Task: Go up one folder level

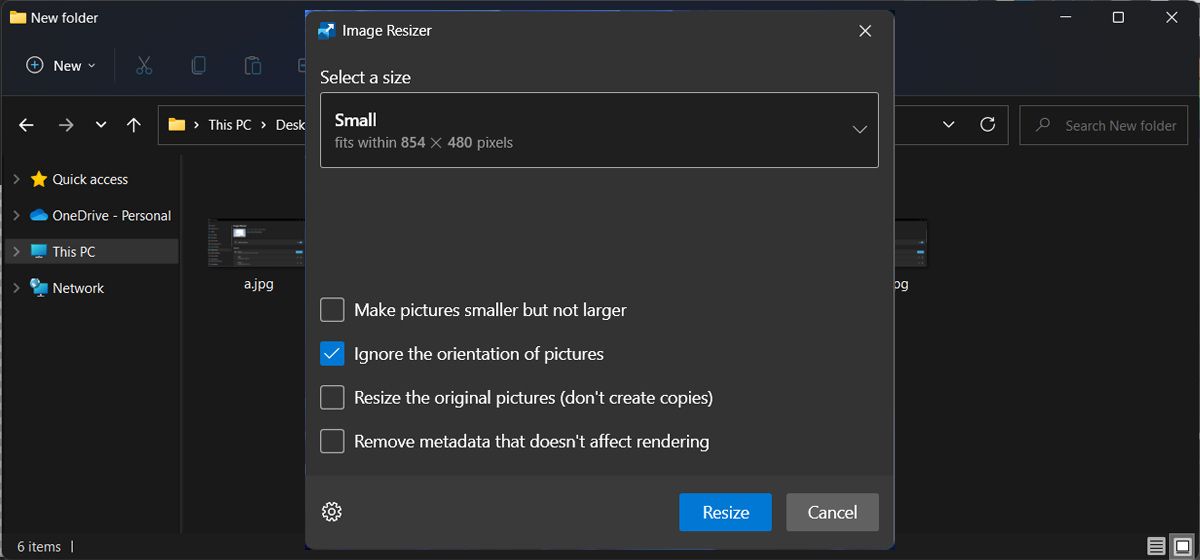Action: click(134, 125)
